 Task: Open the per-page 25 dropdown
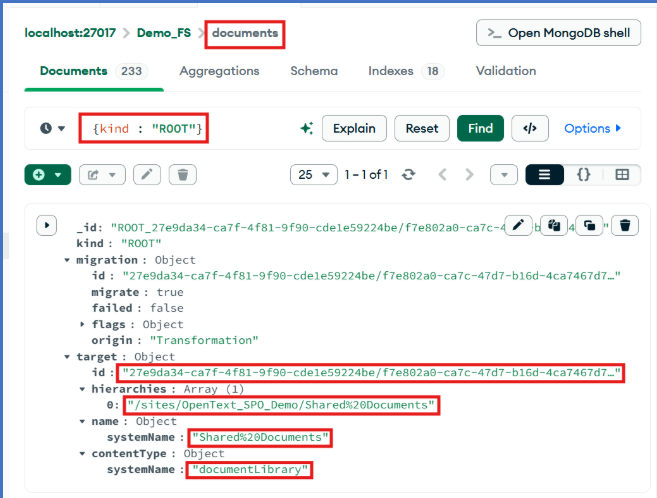coord(314,175)
